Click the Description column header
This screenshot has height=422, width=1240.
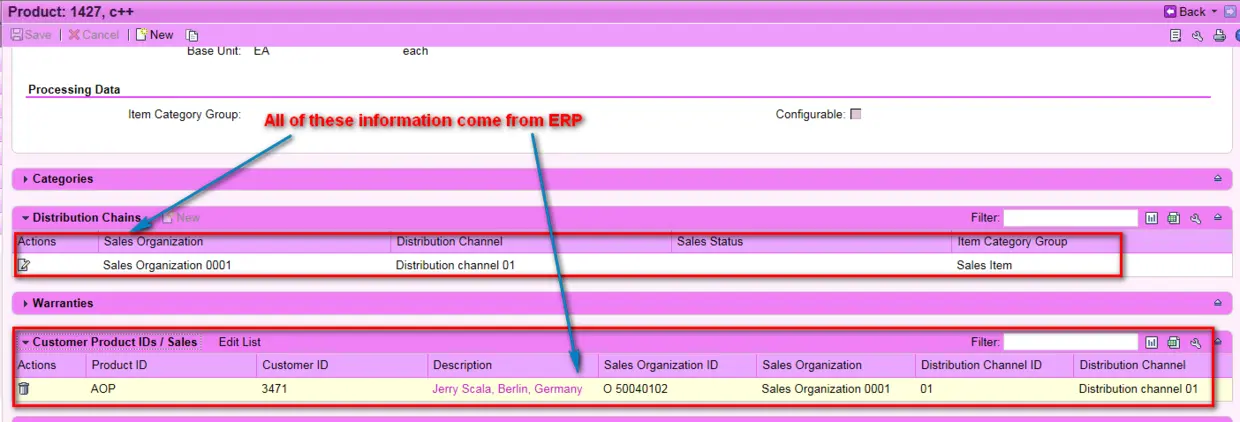(x=462, y=365)
